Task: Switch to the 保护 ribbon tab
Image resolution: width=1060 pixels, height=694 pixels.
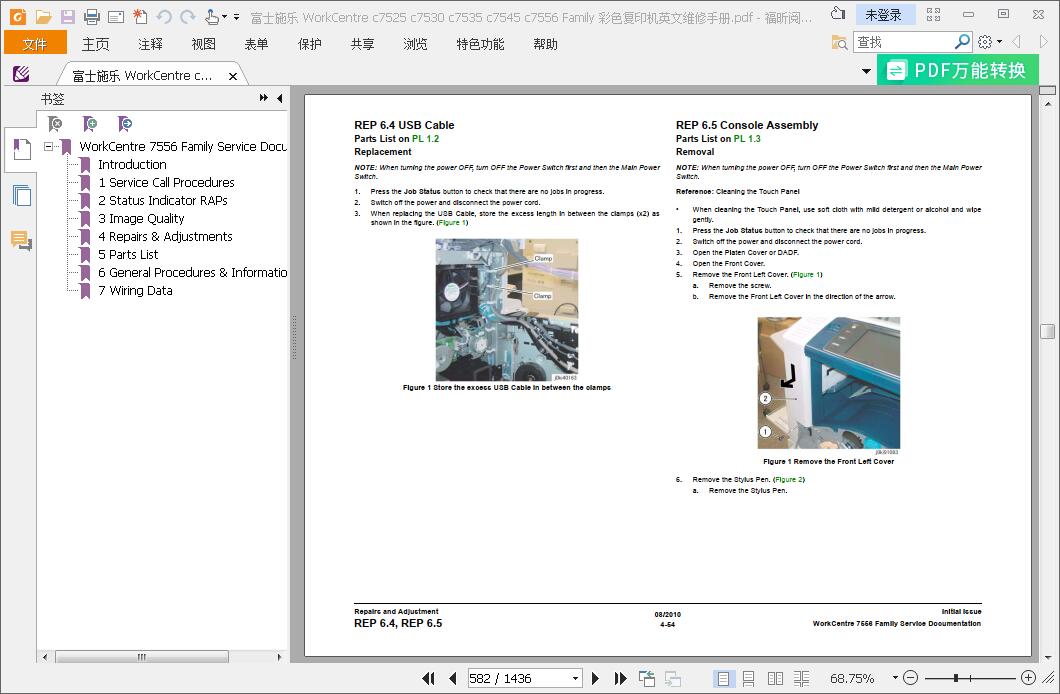Action: (310, 44)
